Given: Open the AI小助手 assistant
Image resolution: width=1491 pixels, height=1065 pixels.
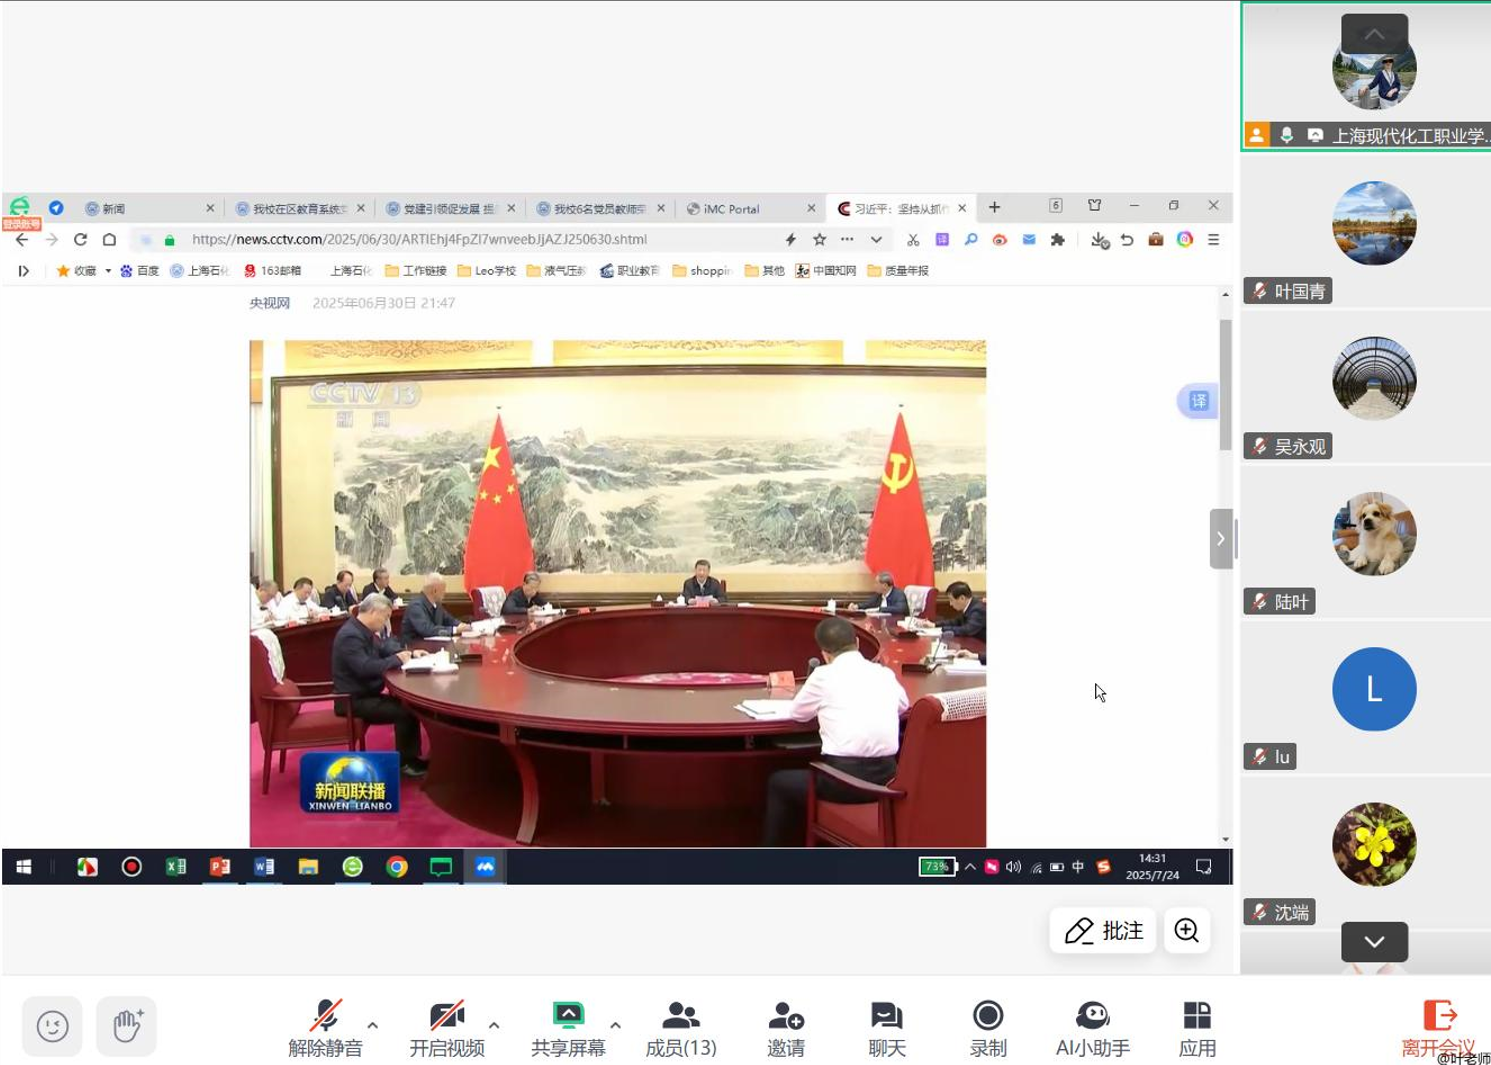Looking at the screenshot, I should [x=1092, y=1028].
